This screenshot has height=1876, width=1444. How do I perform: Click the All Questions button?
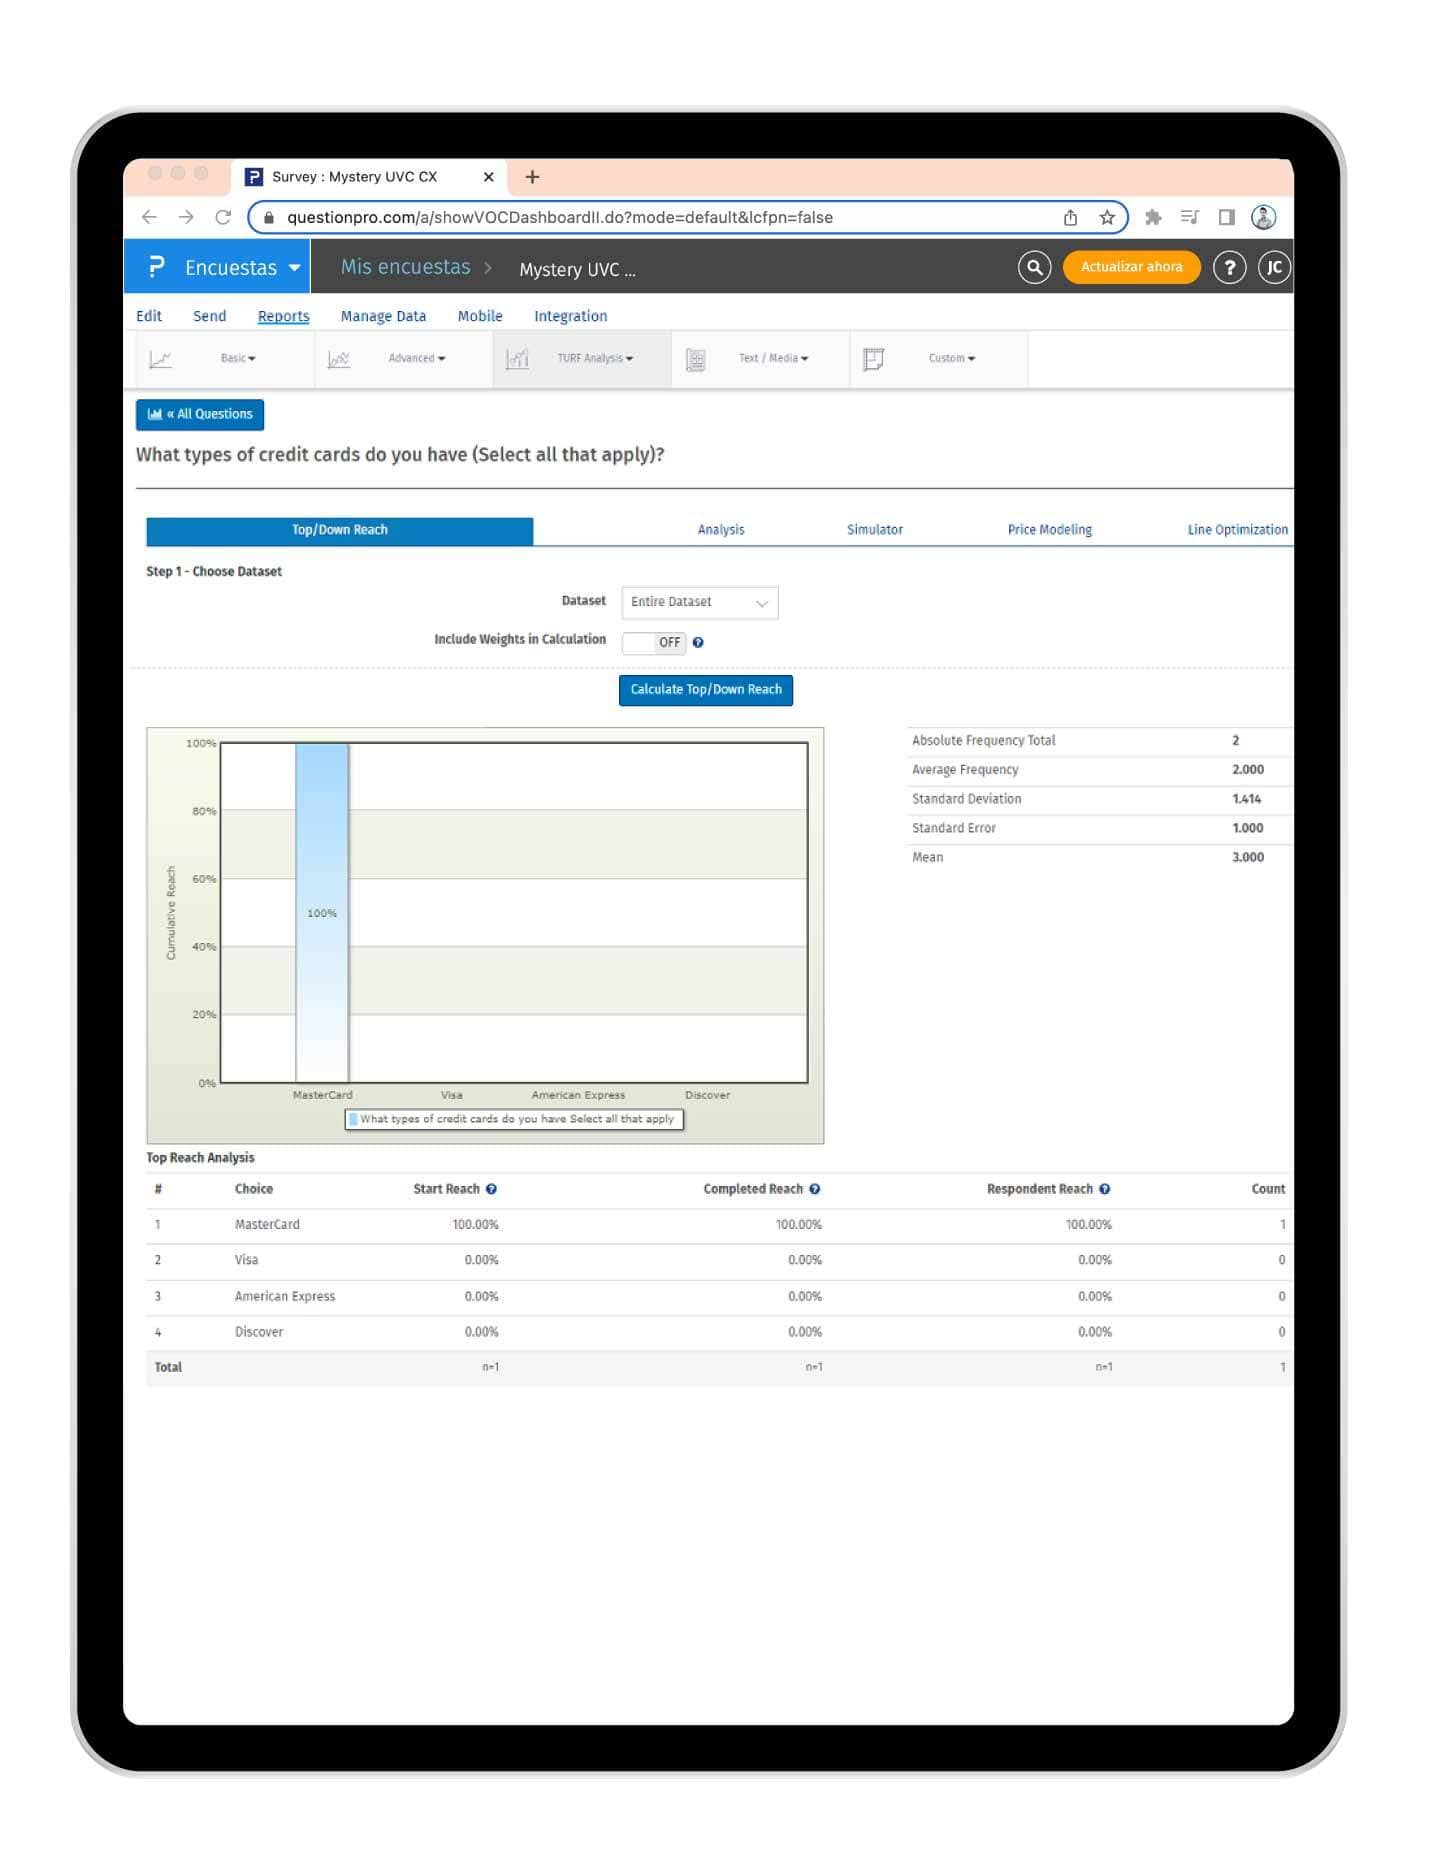tap(200, 414)
